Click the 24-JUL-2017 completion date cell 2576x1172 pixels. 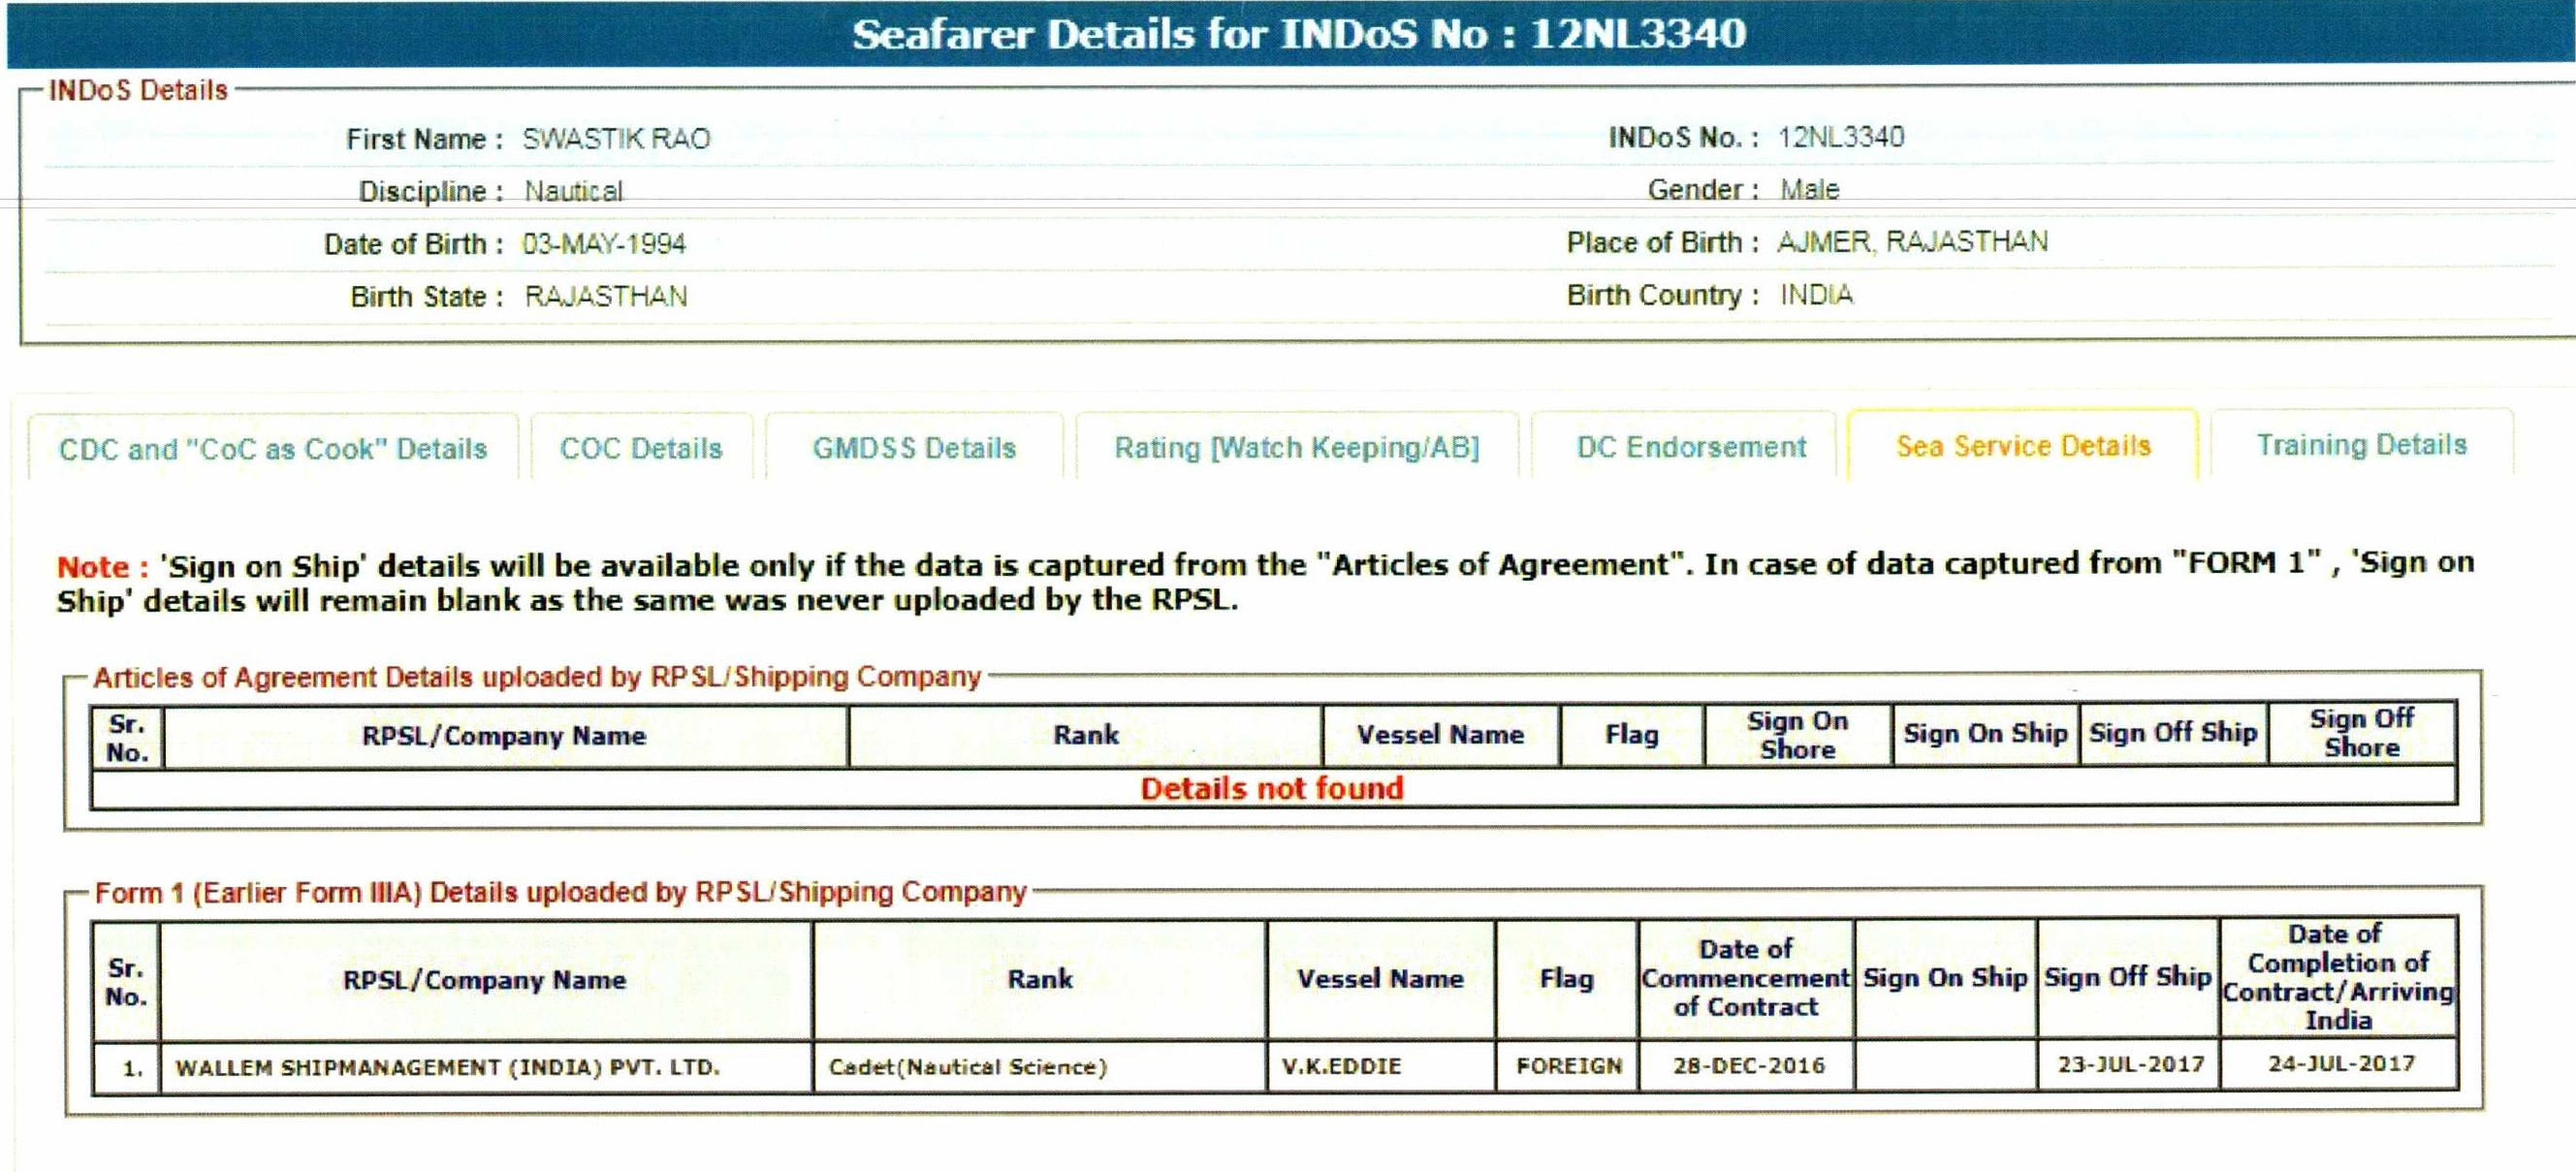coord(2340,1064)
